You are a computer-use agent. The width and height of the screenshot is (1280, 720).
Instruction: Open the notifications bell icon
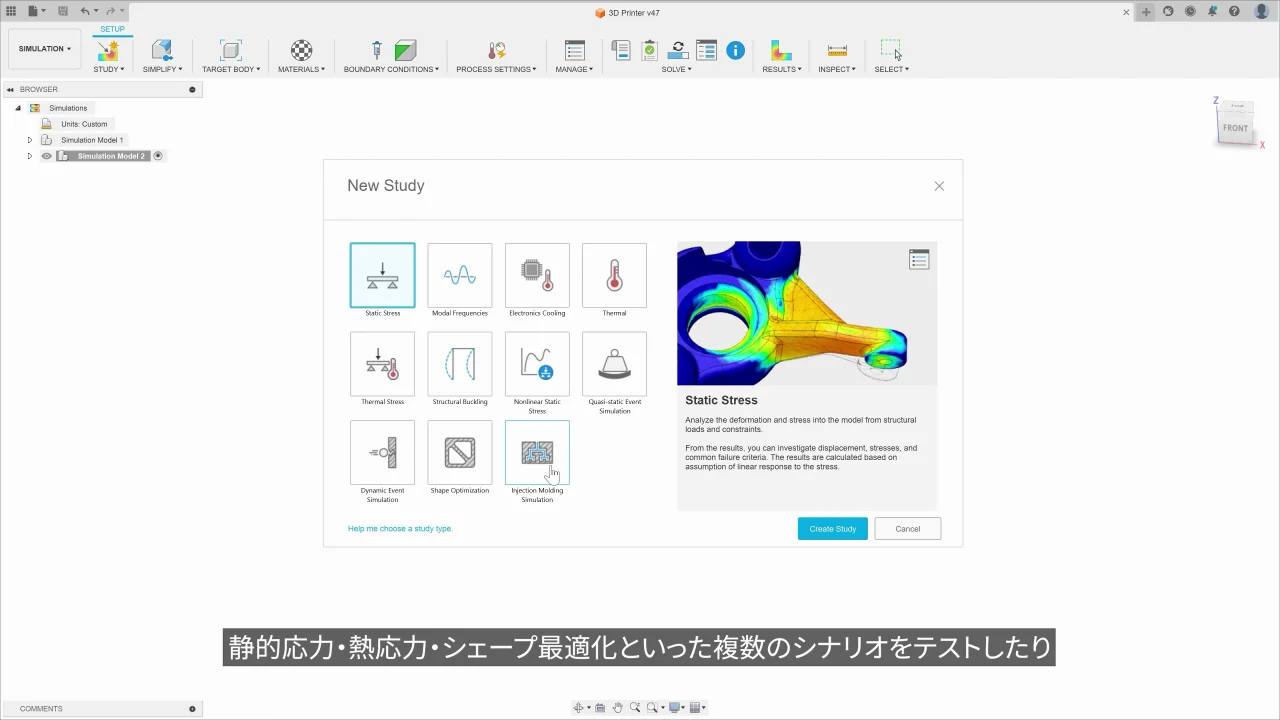point(1212,12)
